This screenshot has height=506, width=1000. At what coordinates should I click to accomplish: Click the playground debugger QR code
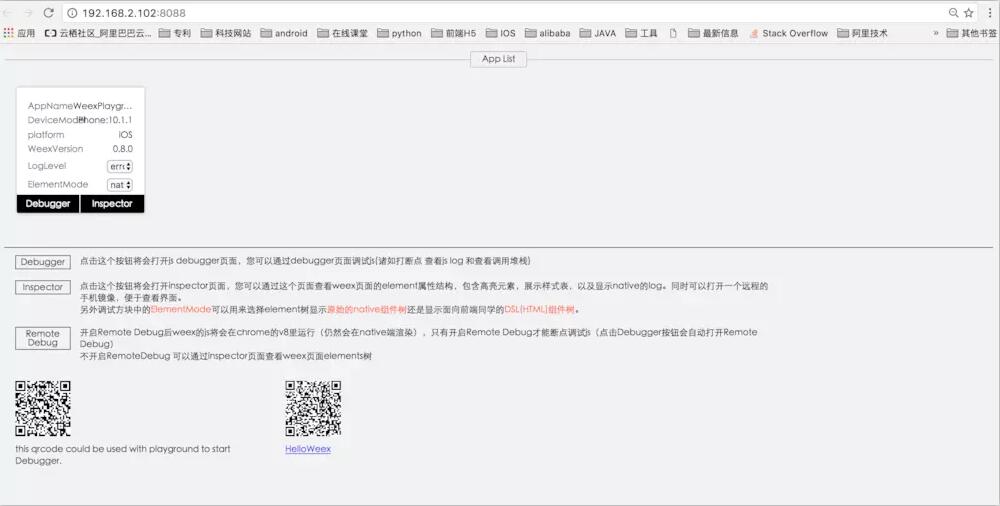coord(43,408)
